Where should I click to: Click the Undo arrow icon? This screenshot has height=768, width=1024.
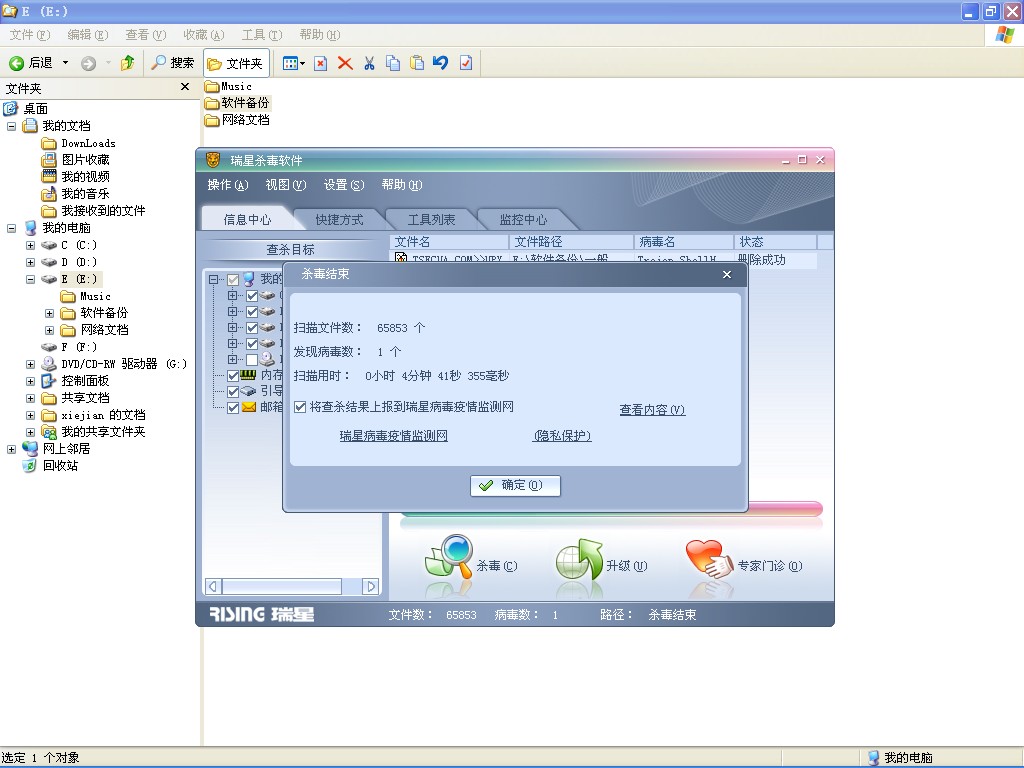(441, 63)
